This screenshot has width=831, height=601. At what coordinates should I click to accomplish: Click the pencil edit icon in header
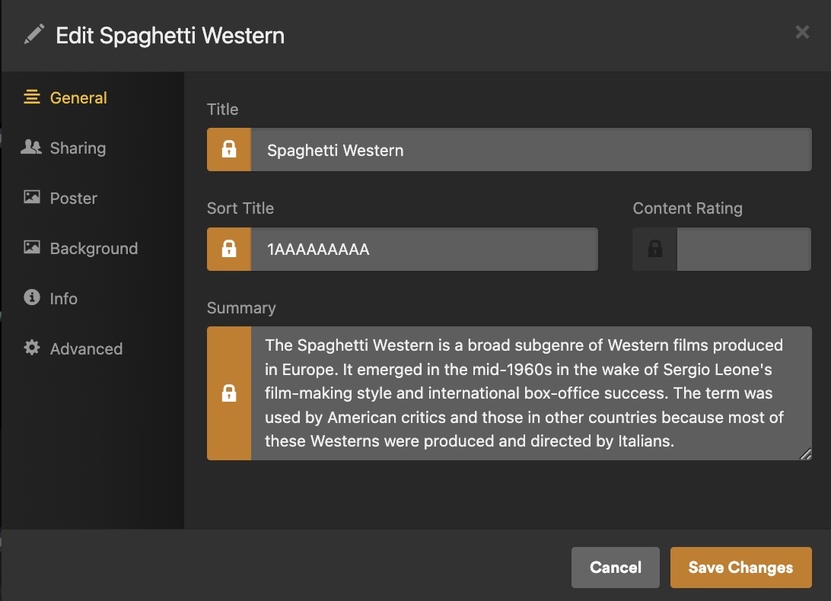pos(34,34)
